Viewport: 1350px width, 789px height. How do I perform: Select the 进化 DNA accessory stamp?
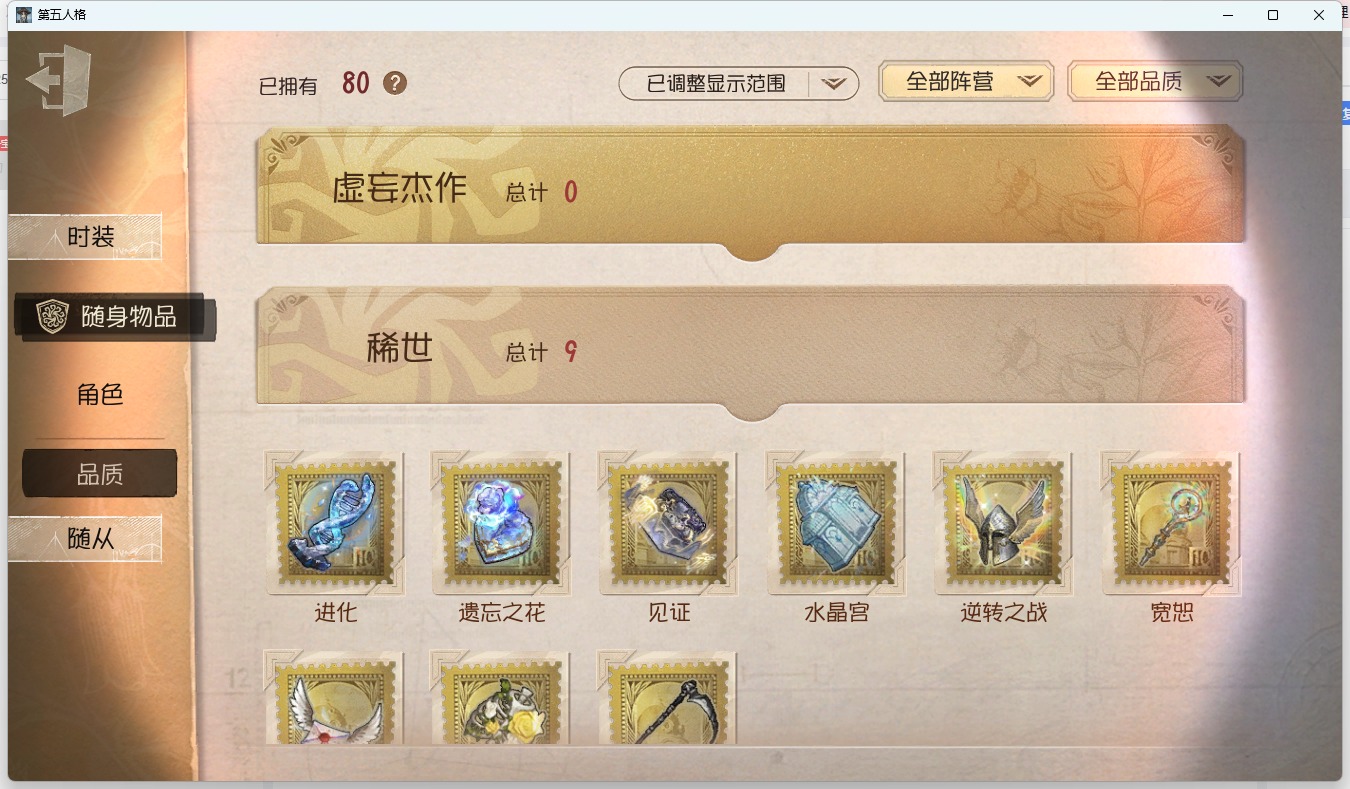coord(334,523)
